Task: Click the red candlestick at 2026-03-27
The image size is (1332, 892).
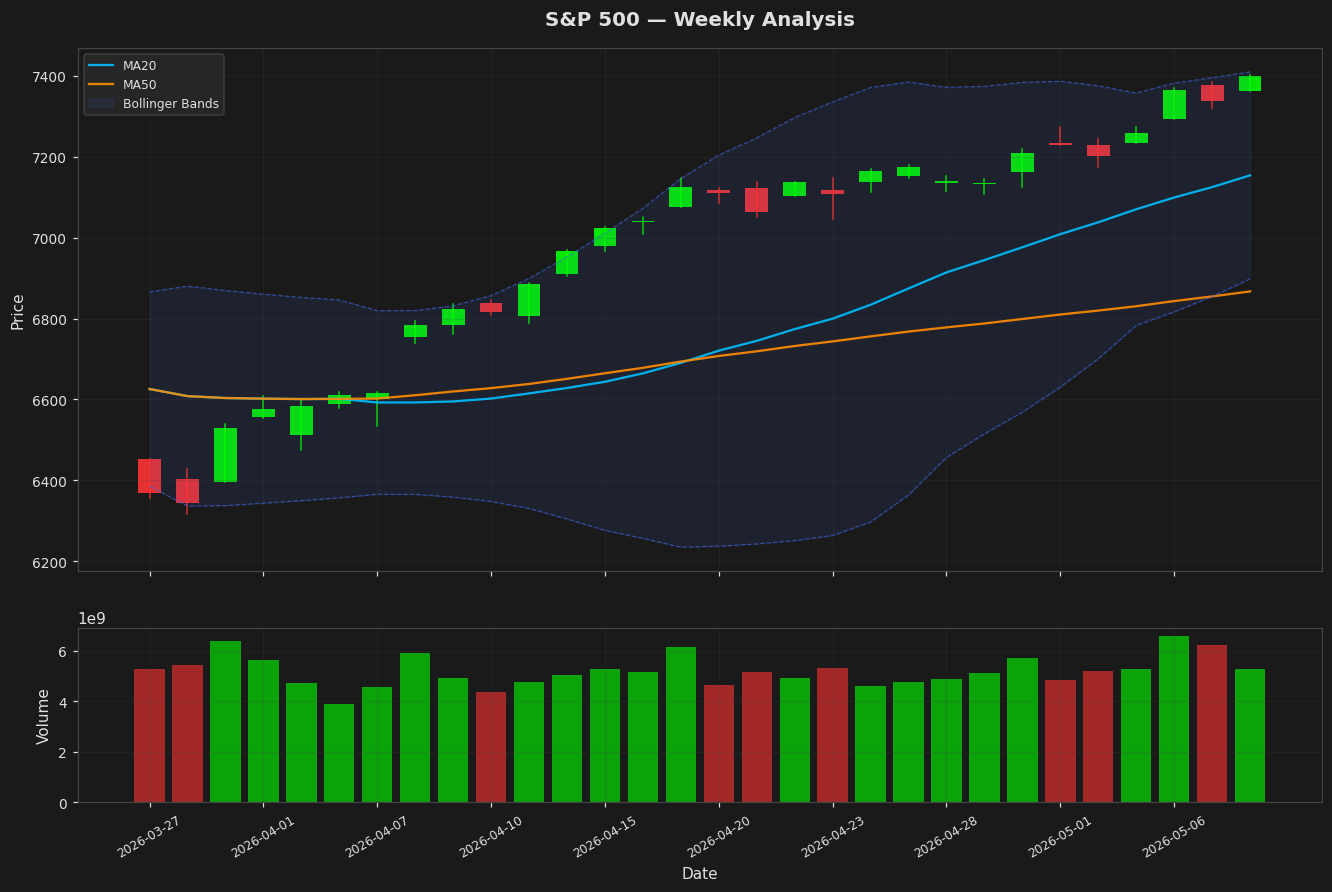Action: [x=149, y=476]
